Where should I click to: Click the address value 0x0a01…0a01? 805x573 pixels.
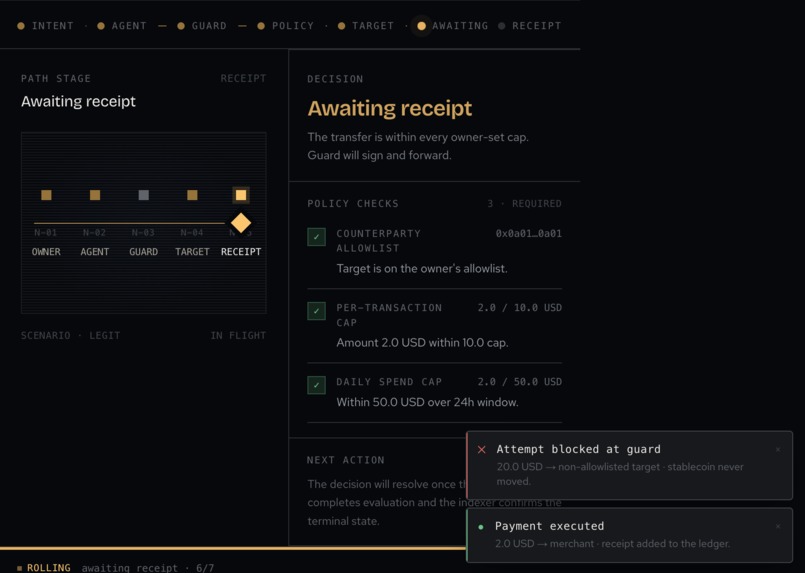coord(529,234)
